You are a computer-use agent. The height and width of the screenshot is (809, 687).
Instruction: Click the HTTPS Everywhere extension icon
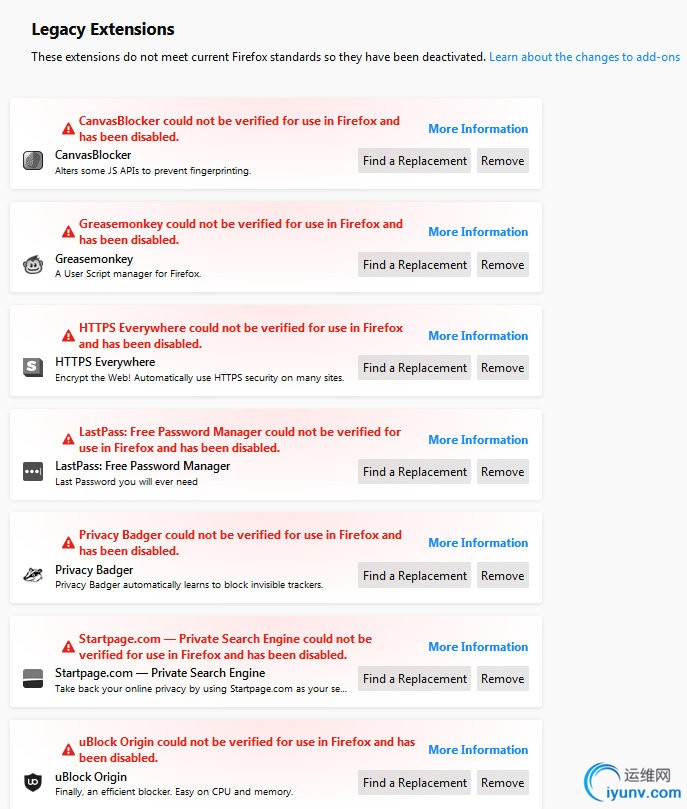tap(33, 367)
